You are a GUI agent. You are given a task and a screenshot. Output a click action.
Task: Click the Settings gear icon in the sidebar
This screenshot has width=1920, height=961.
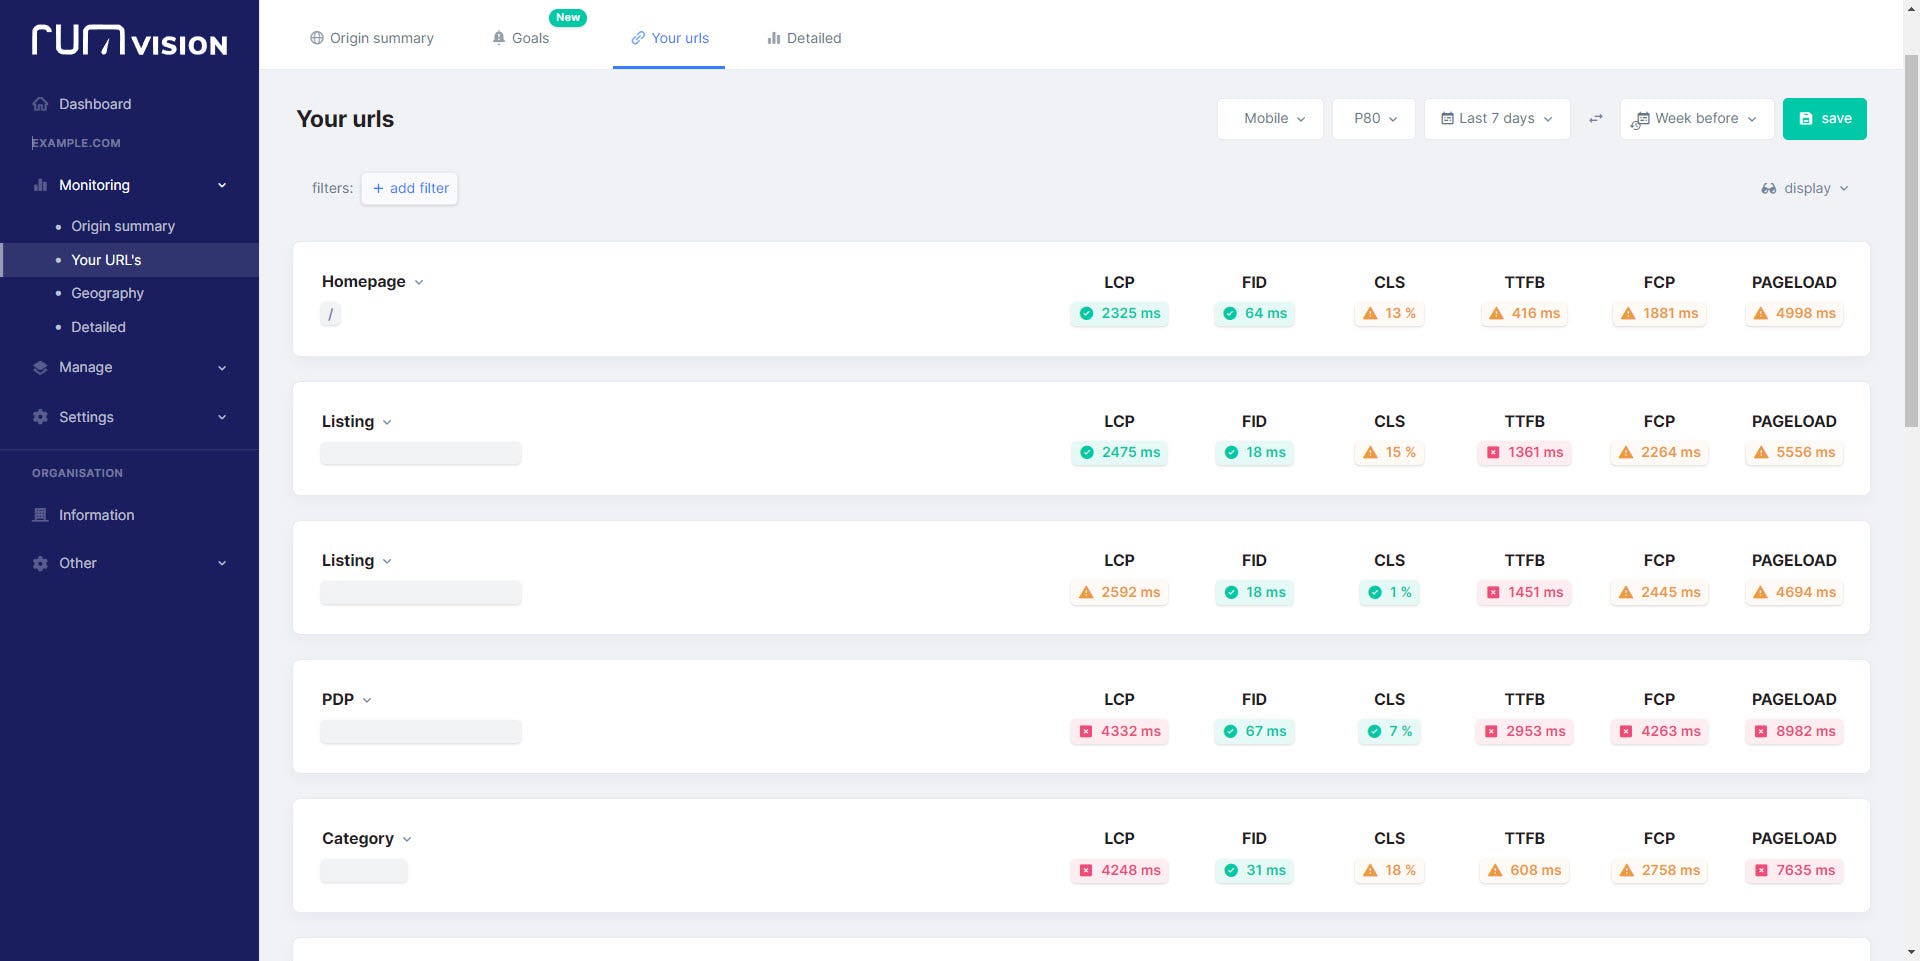click(40, 417)
